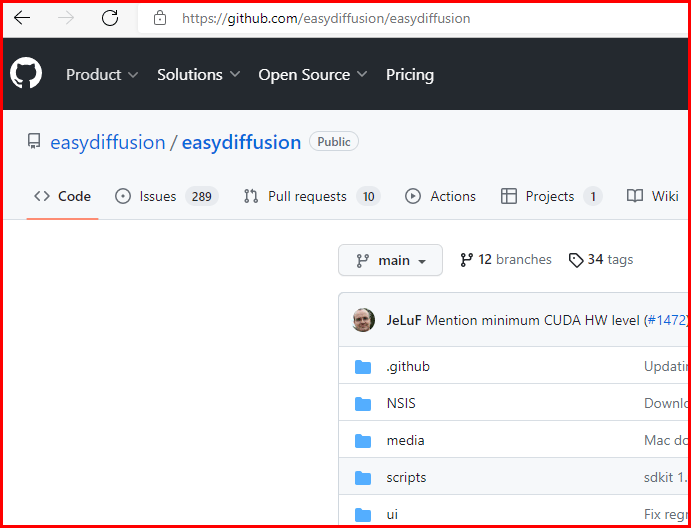This screenshot has height=528, width=691.
Task: Open the Pricing page
Action: (x=410, y=75)
